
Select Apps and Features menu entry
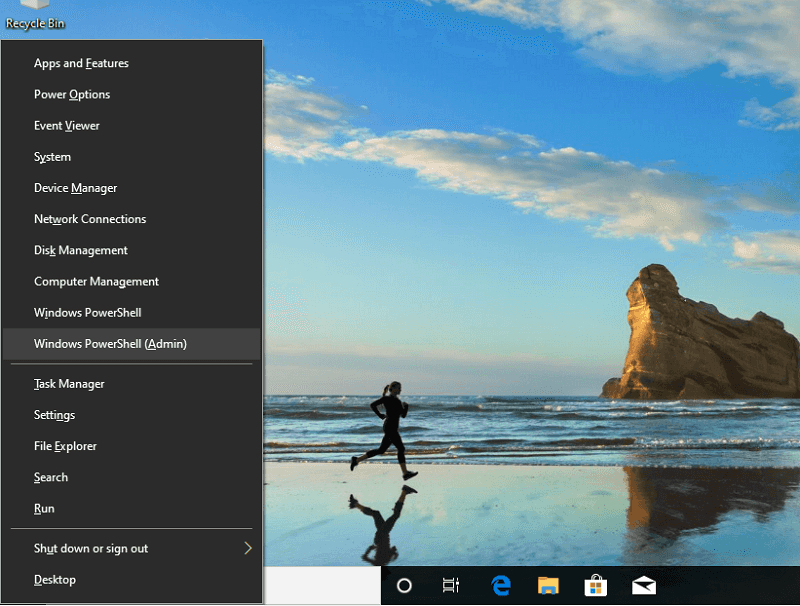(x=81, y=63)
